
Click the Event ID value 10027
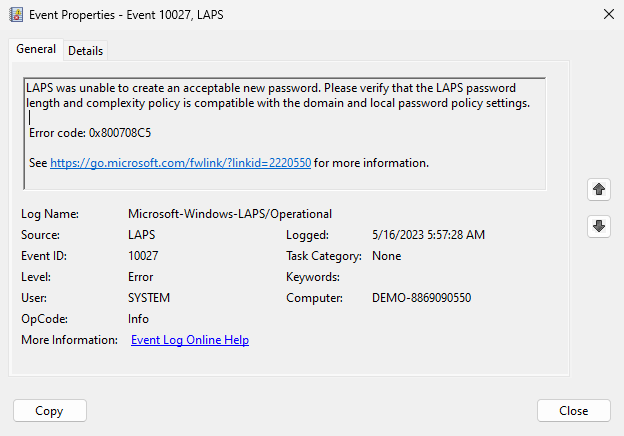(x=143, y=256)
